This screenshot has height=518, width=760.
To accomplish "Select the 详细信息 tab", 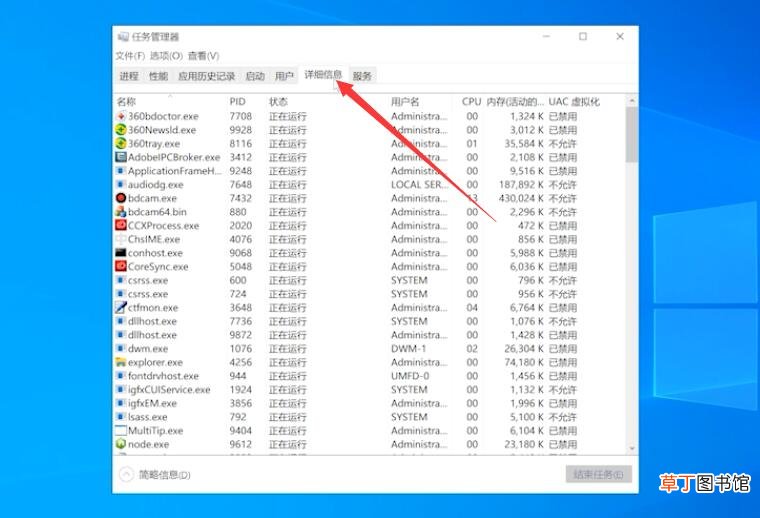I will [x=323, y=75].
